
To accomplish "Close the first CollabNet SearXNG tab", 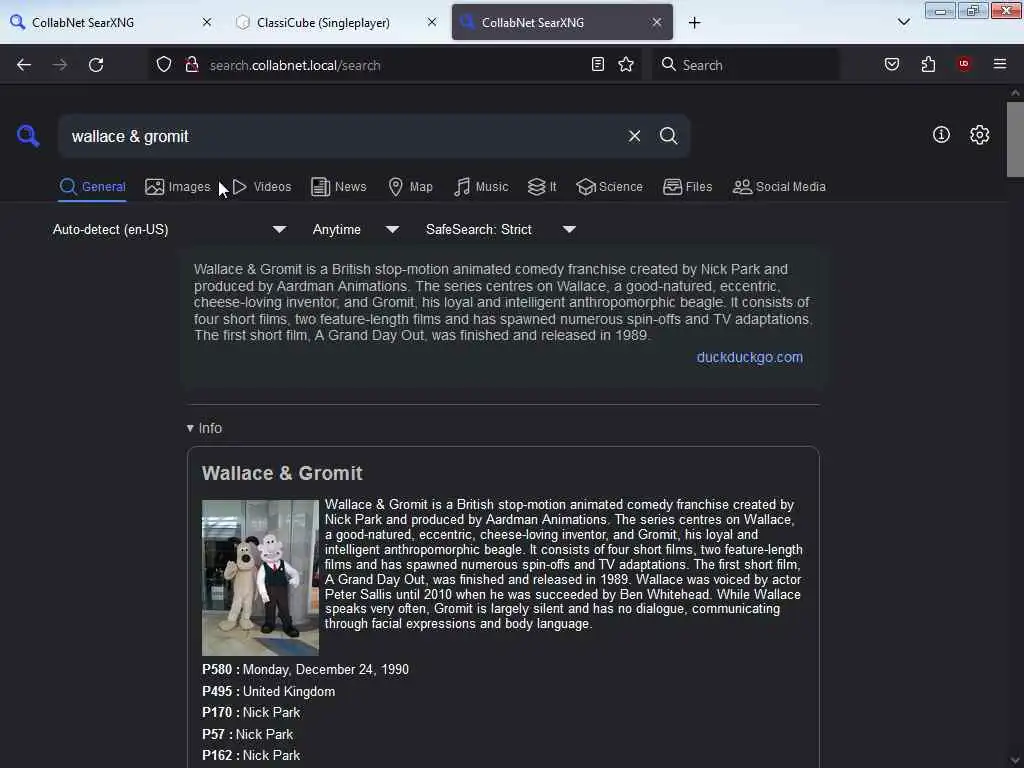I will [x=206, y=22].
